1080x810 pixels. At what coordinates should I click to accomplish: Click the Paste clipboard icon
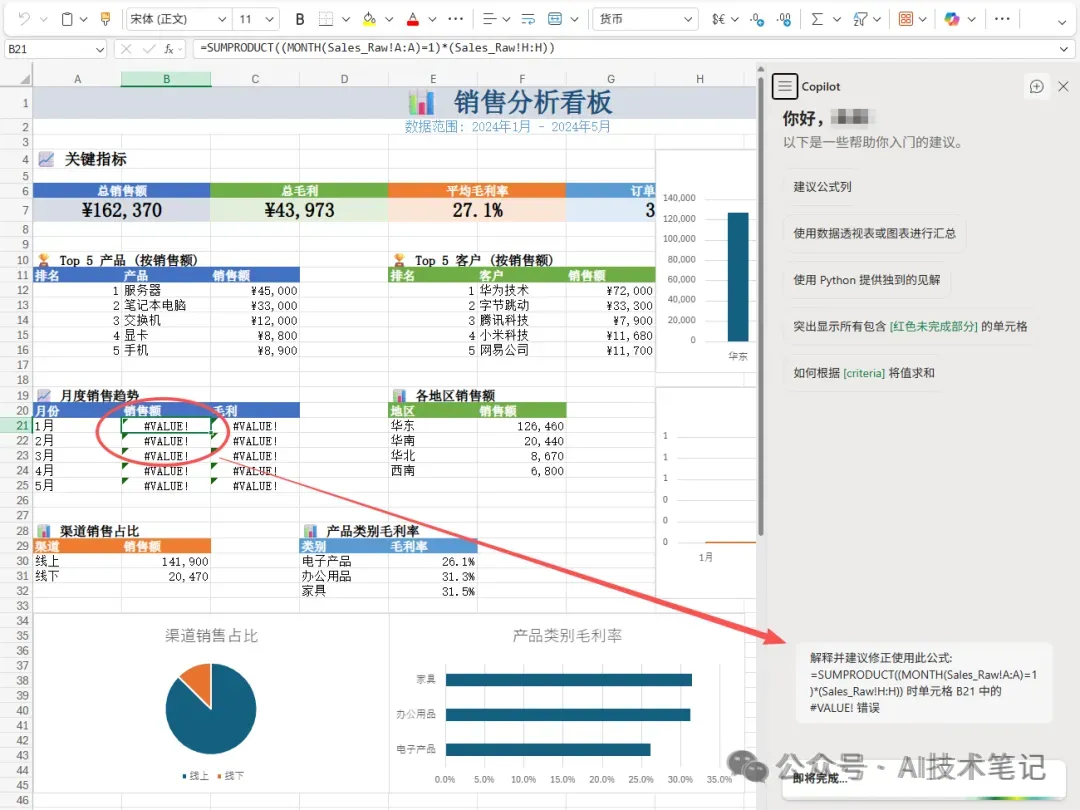[67, 19]
